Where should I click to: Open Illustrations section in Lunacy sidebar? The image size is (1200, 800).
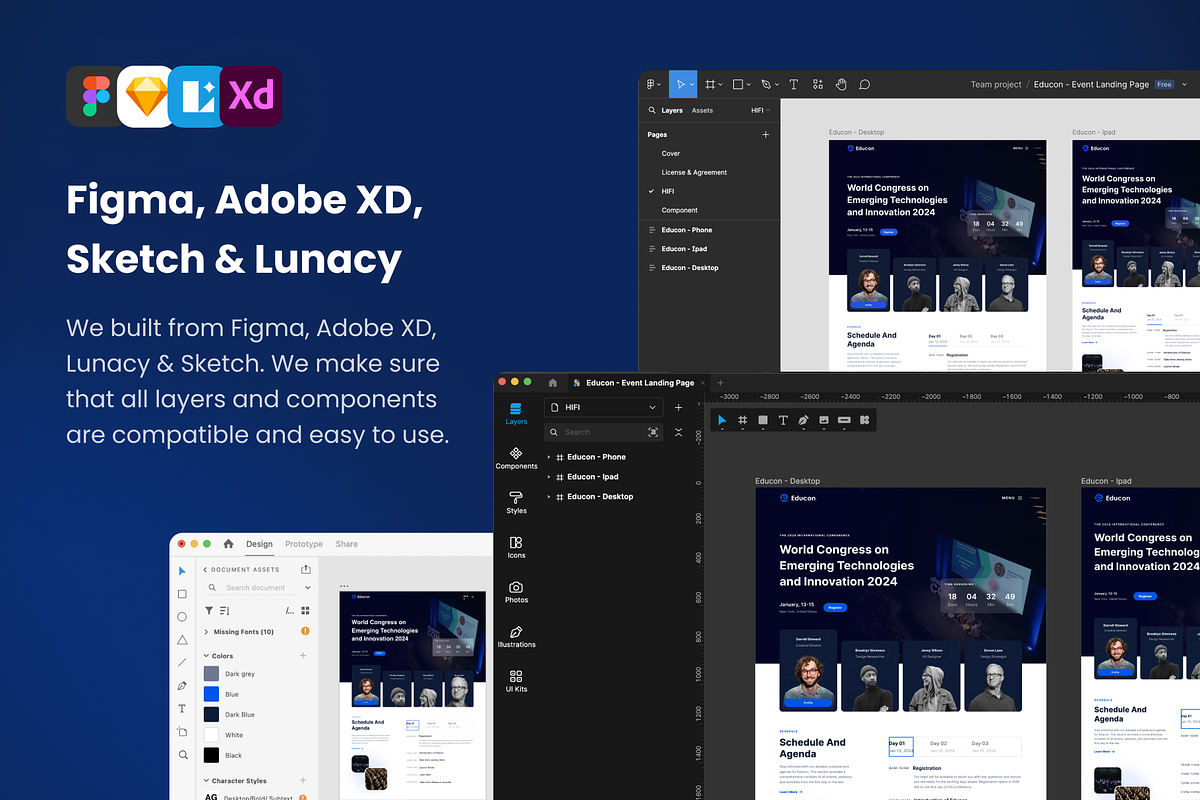coord(516,637)
